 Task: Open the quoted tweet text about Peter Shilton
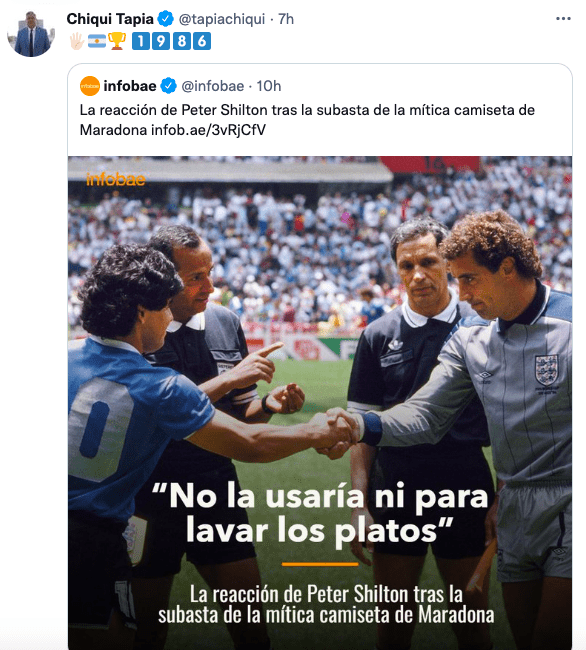click(307, 120)
